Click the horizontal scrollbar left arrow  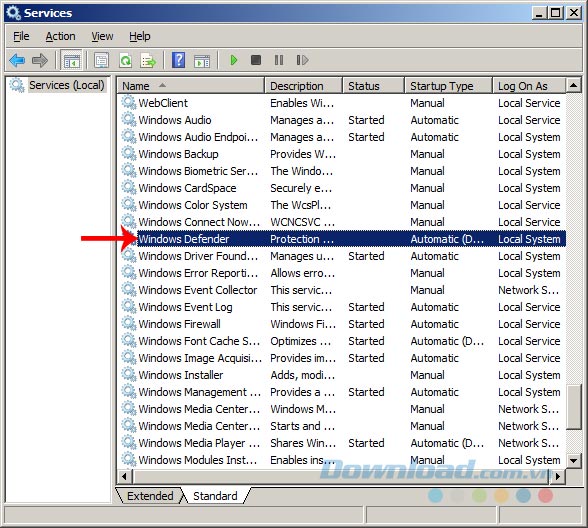pyautogui.click(x=124, y=477)
